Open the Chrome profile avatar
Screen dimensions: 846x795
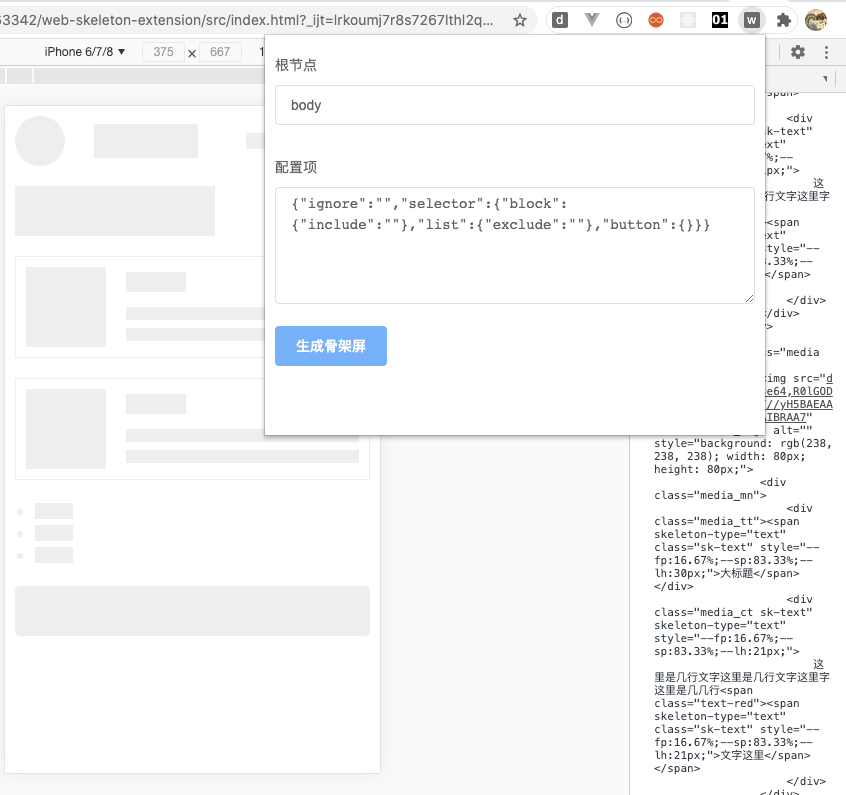[816, 21]
